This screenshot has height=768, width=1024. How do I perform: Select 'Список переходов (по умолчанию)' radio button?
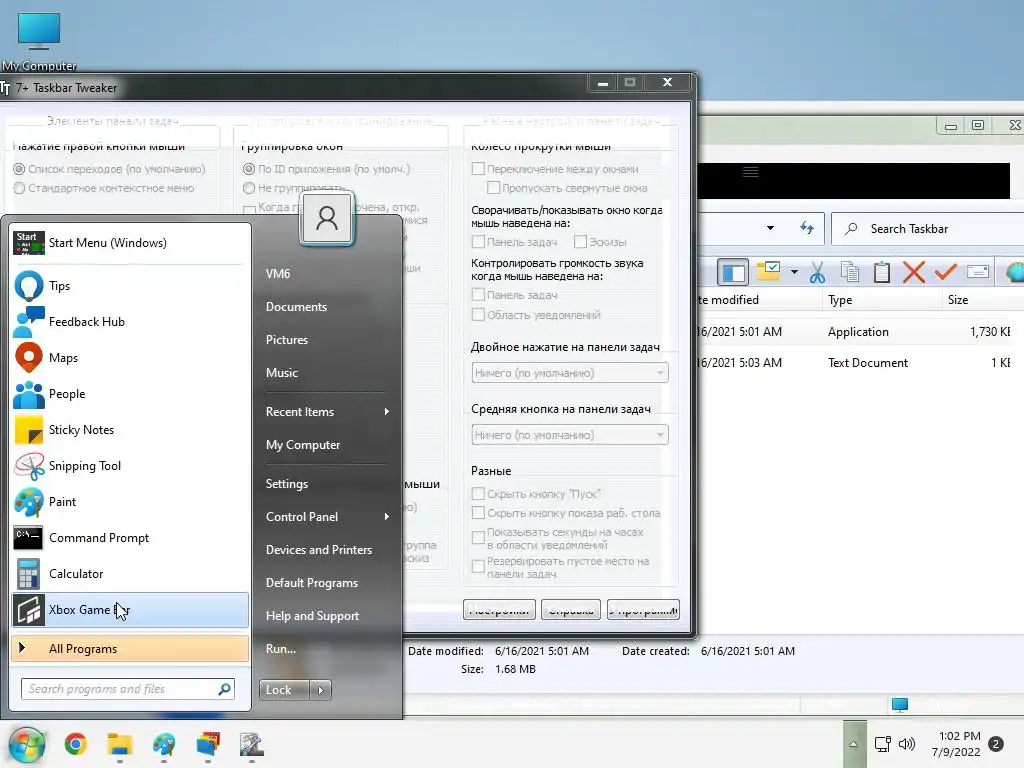point(19,169)
